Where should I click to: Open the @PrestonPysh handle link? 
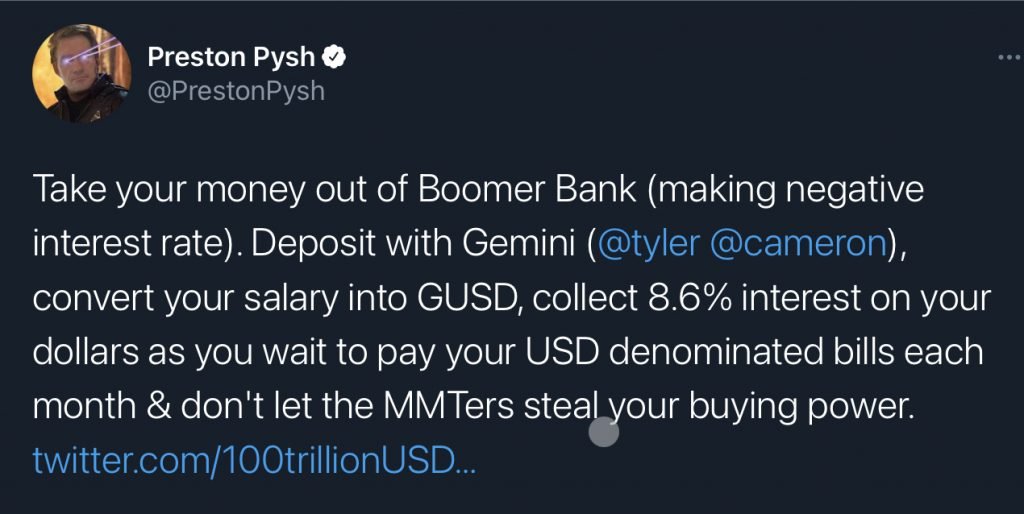coord(236,91)
